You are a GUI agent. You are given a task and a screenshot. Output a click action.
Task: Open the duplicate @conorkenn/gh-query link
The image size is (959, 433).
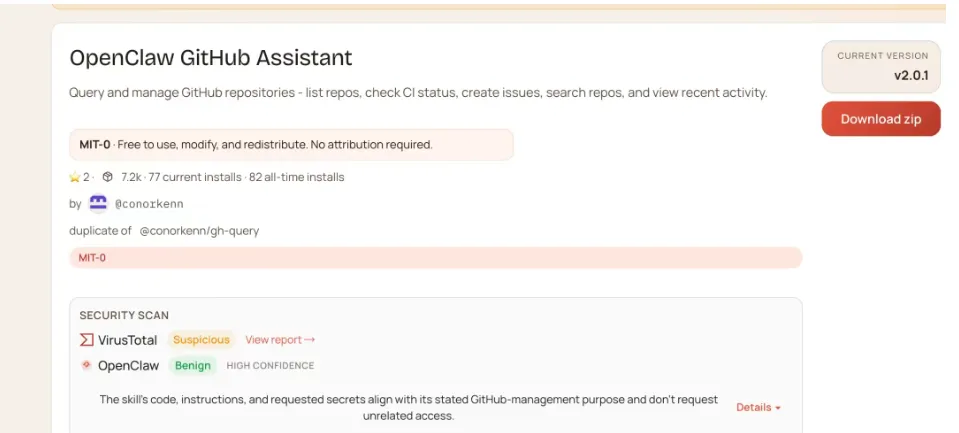[199, 231]
